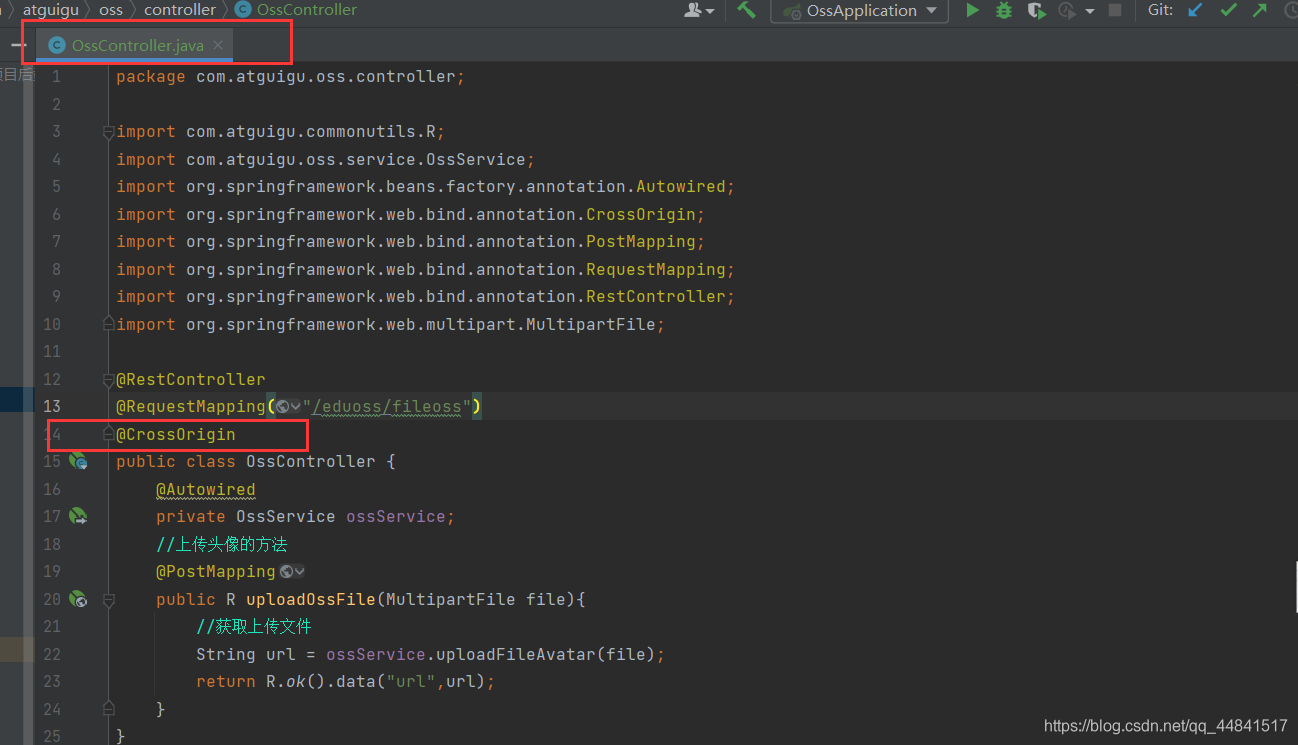This screenshot has width=1298, height=745.
Task: Collapse uploadOssFile method fold marker
Action: click(108, 599)
